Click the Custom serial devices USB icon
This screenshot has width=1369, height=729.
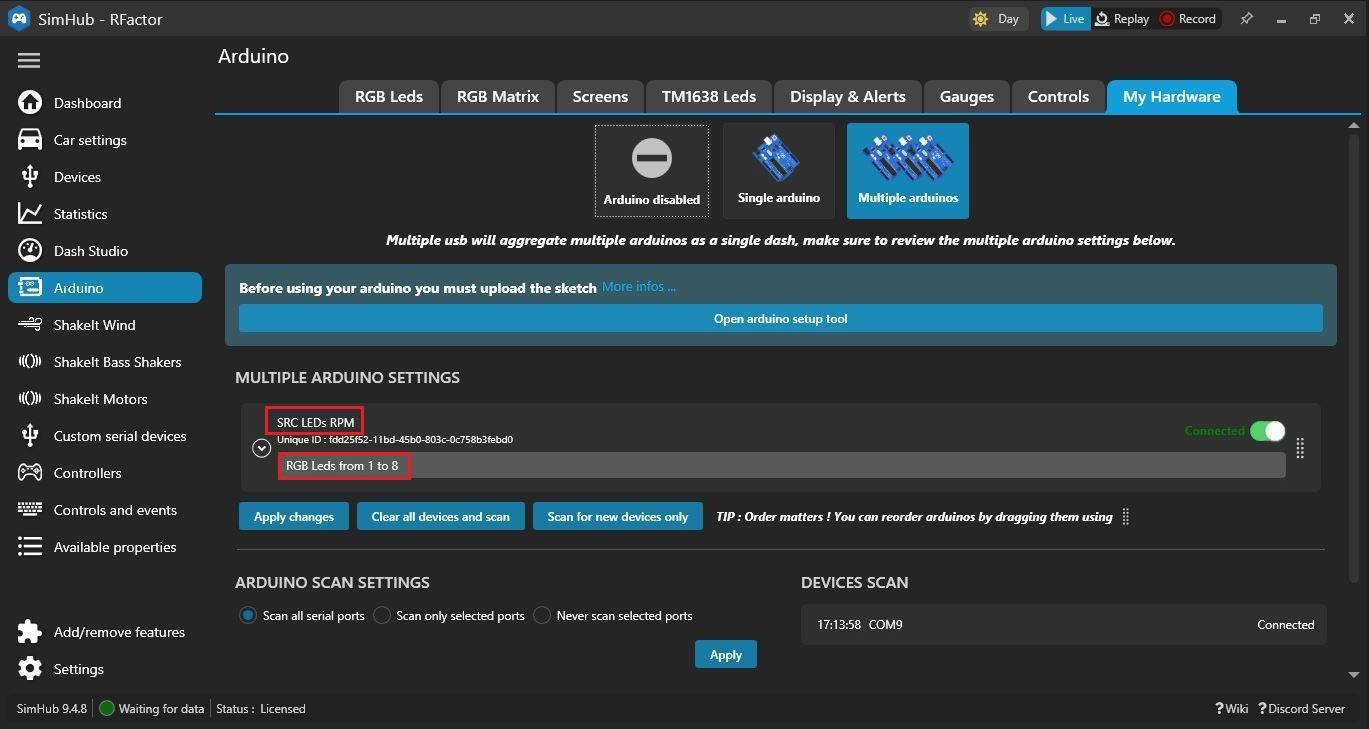point(30,436)
